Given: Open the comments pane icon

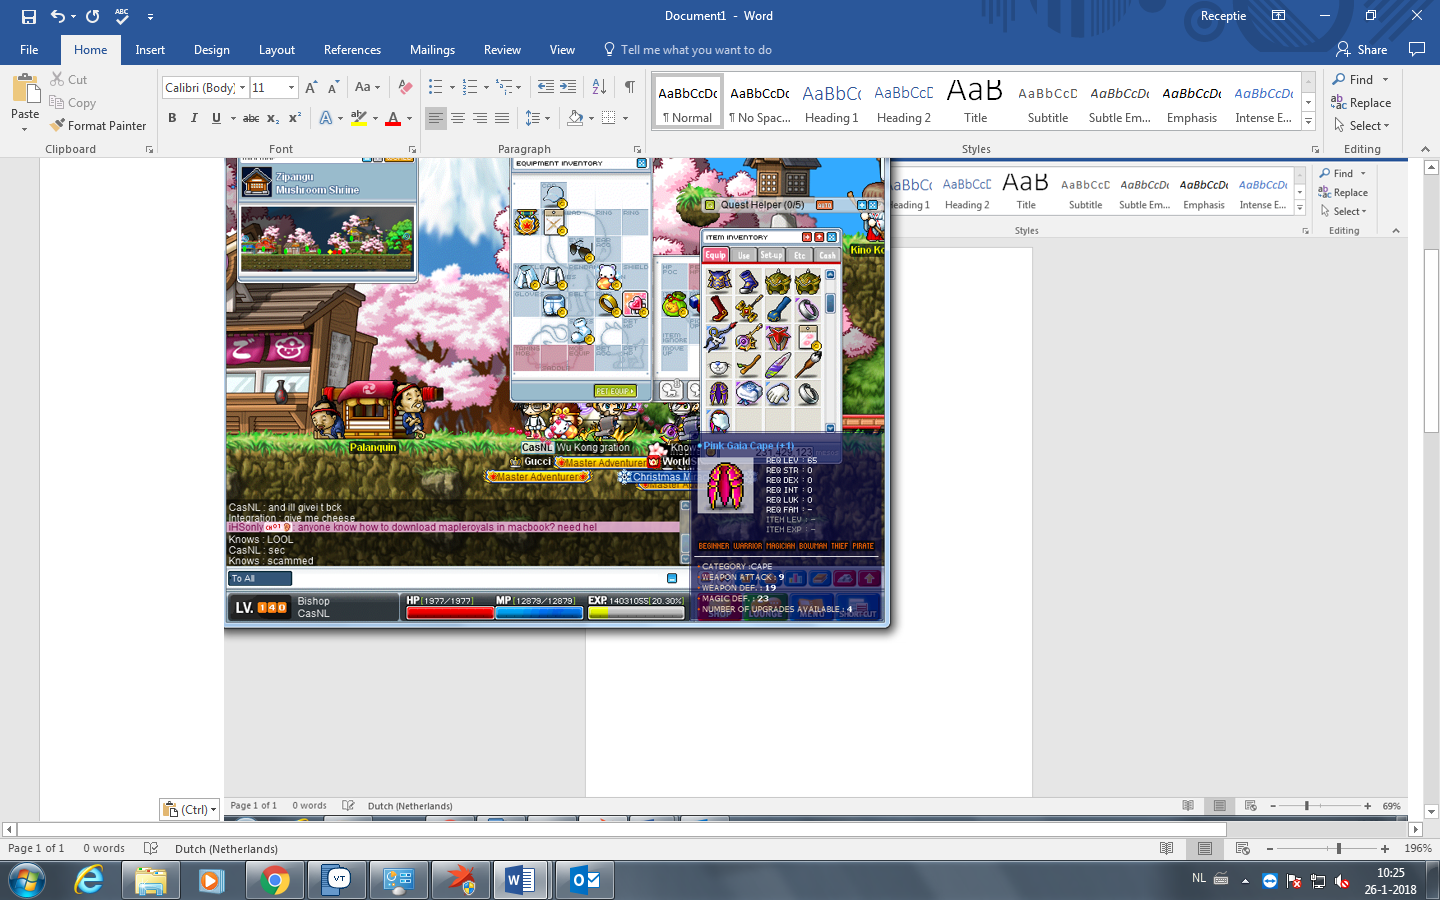Looking at the screenshot, I should tap(1416, 49).
